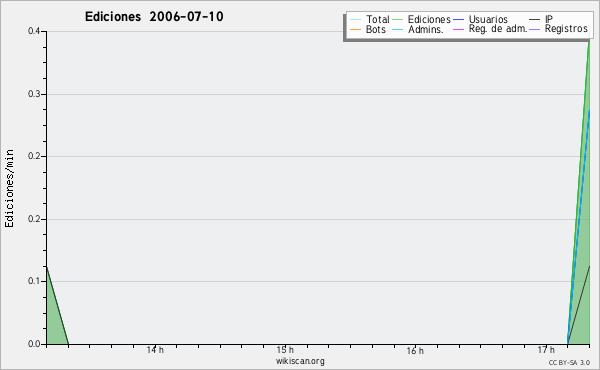
Task: Click the 16 h axis label
Action: [x=415, y=350]
